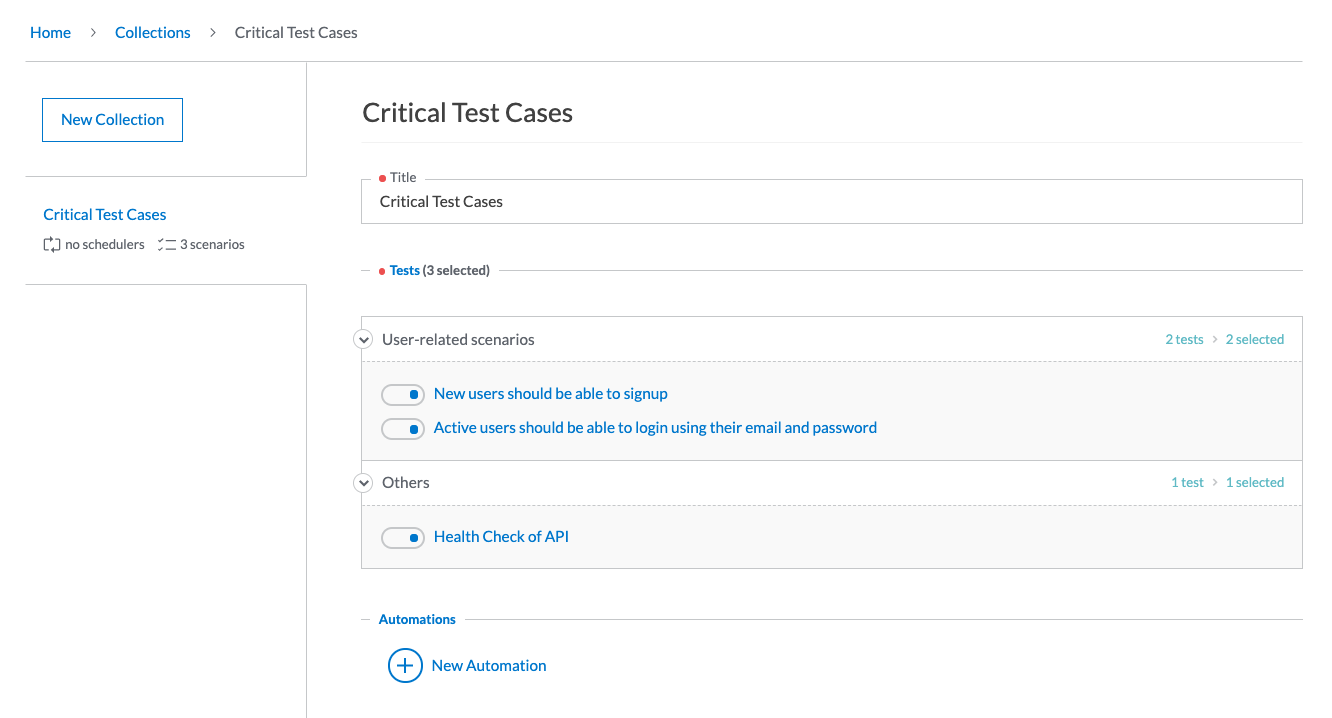Toggle off New users should be able to signup
1332x718 pixels.
tap(403, 394)
